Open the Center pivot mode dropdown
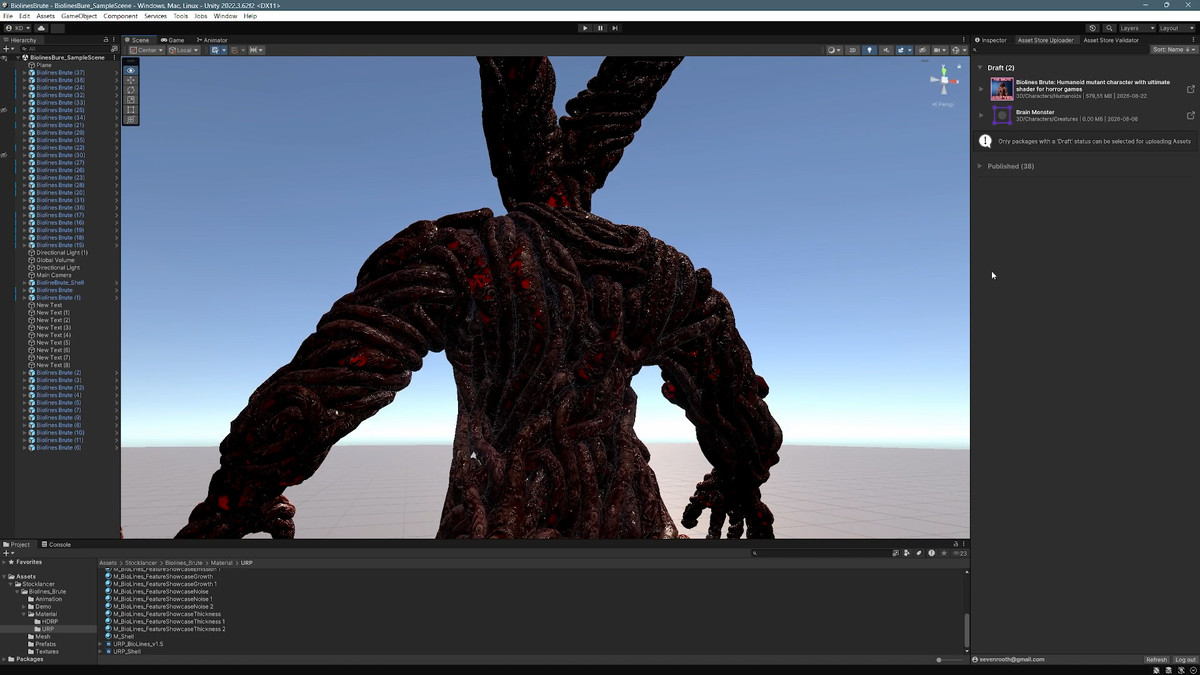1200x675 pixels. click(x=146, y=50)
